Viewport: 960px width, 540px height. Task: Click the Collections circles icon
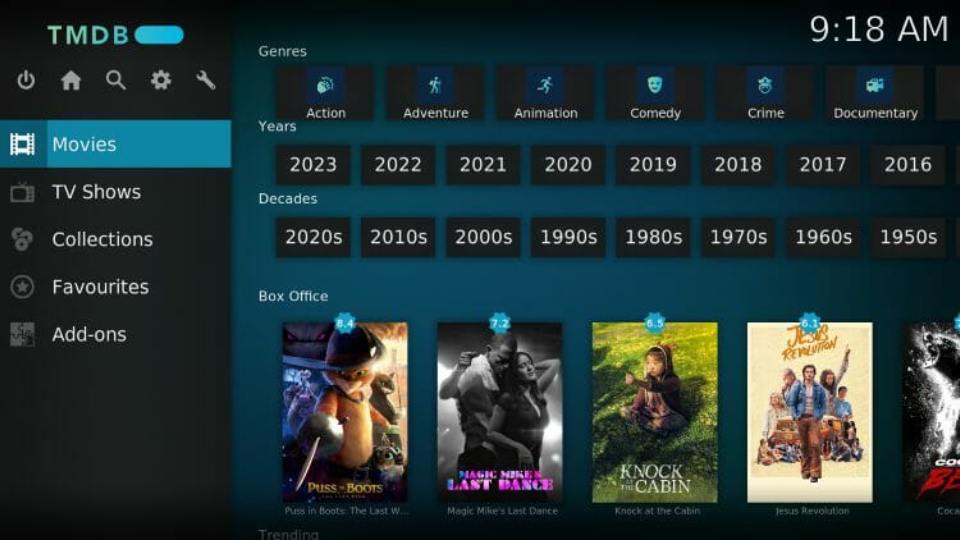tap(22, 239)
